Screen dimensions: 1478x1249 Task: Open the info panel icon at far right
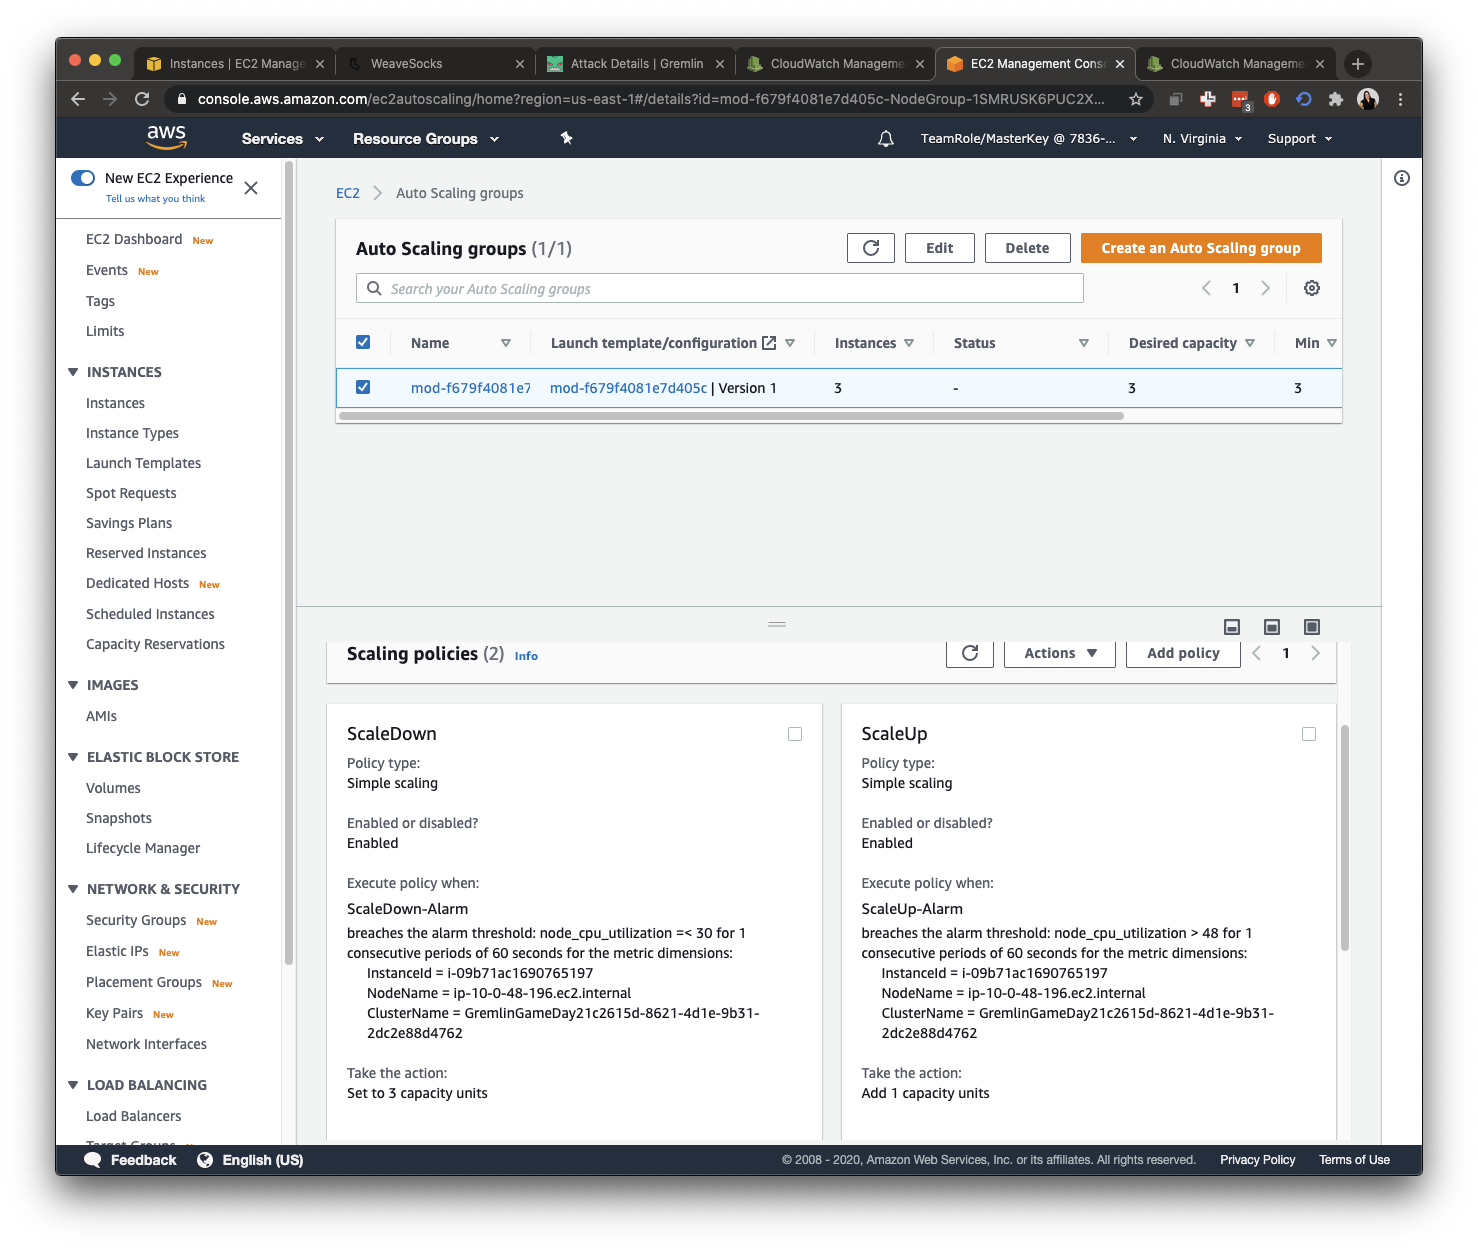pos(1402,178)
